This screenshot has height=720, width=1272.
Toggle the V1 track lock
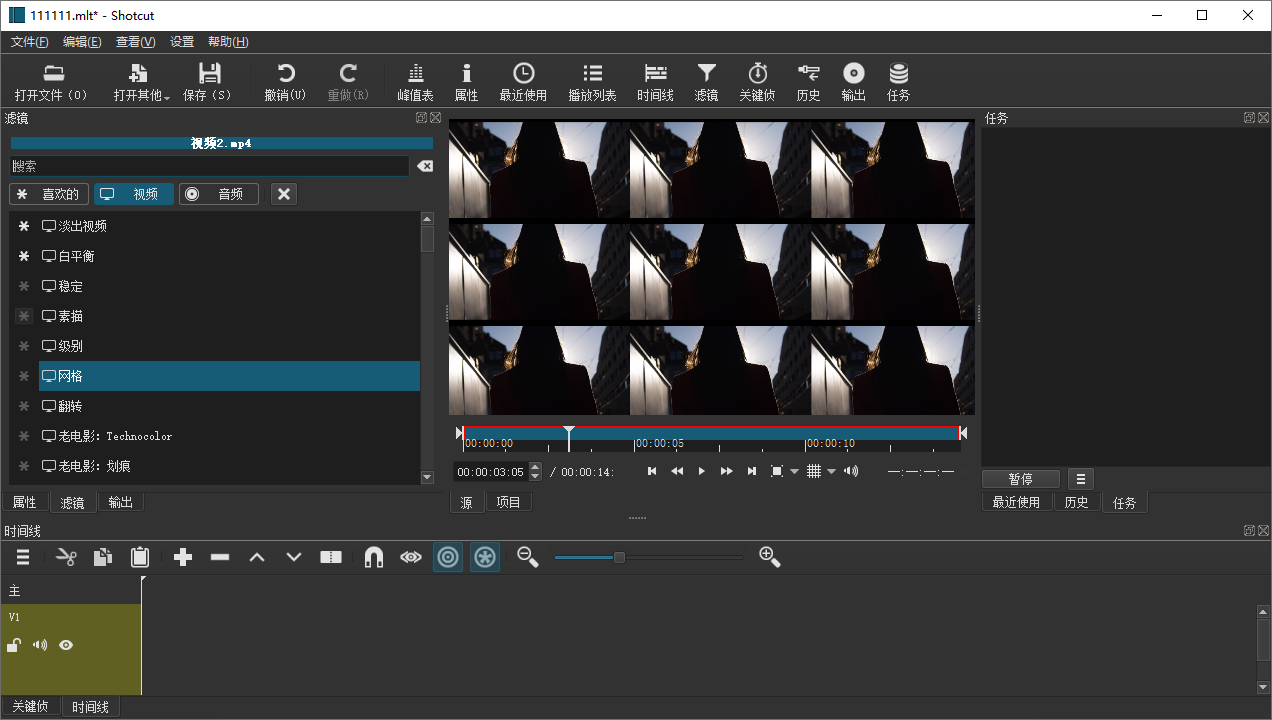[14, 645]
